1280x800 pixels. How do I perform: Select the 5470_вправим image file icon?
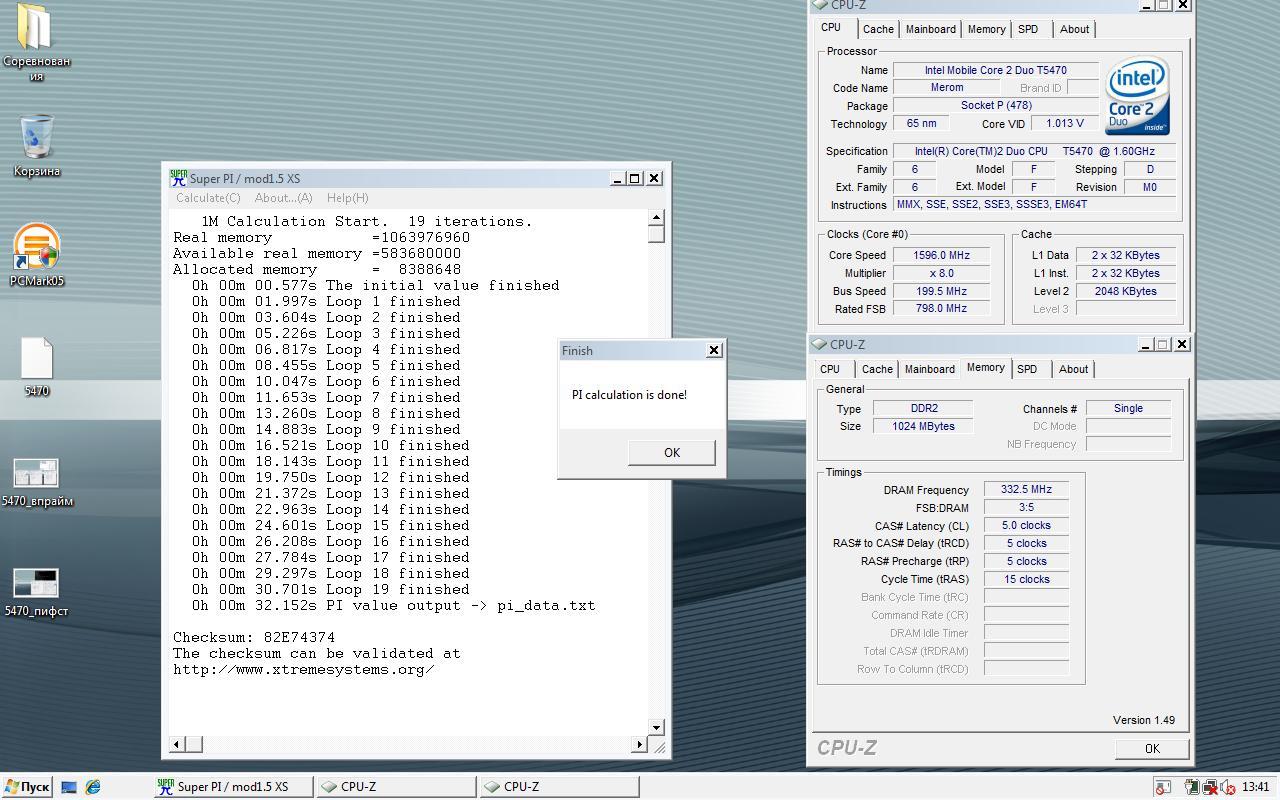(x=37, y=482)
